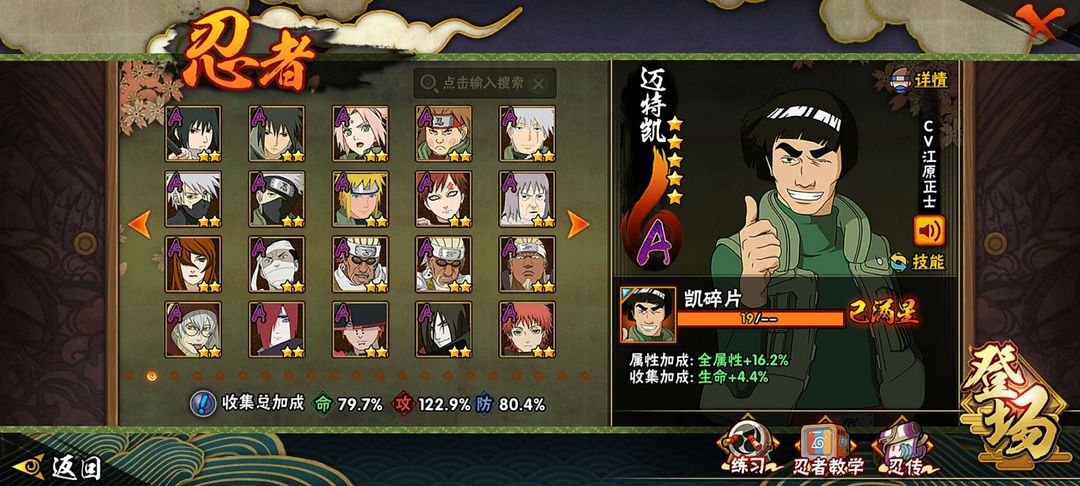1080x486 pixels.
Task: Select the last page indicator dot
Action: coord(584,376)
